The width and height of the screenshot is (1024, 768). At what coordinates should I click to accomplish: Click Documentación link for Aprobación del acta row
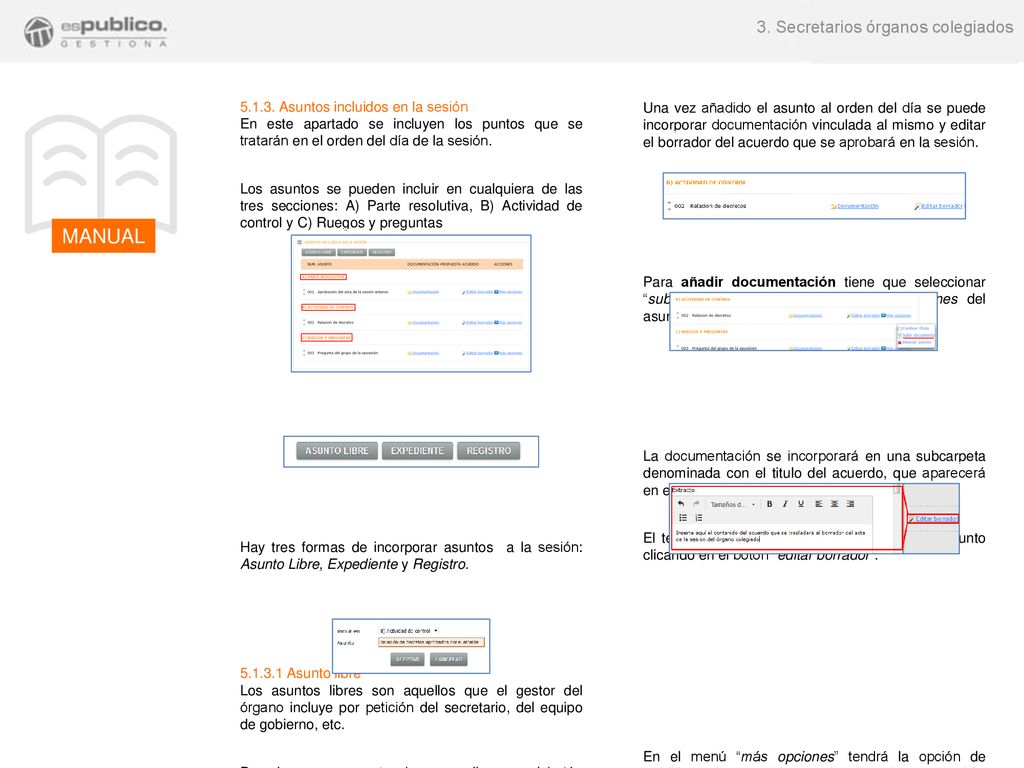click(x=423, y=292)
